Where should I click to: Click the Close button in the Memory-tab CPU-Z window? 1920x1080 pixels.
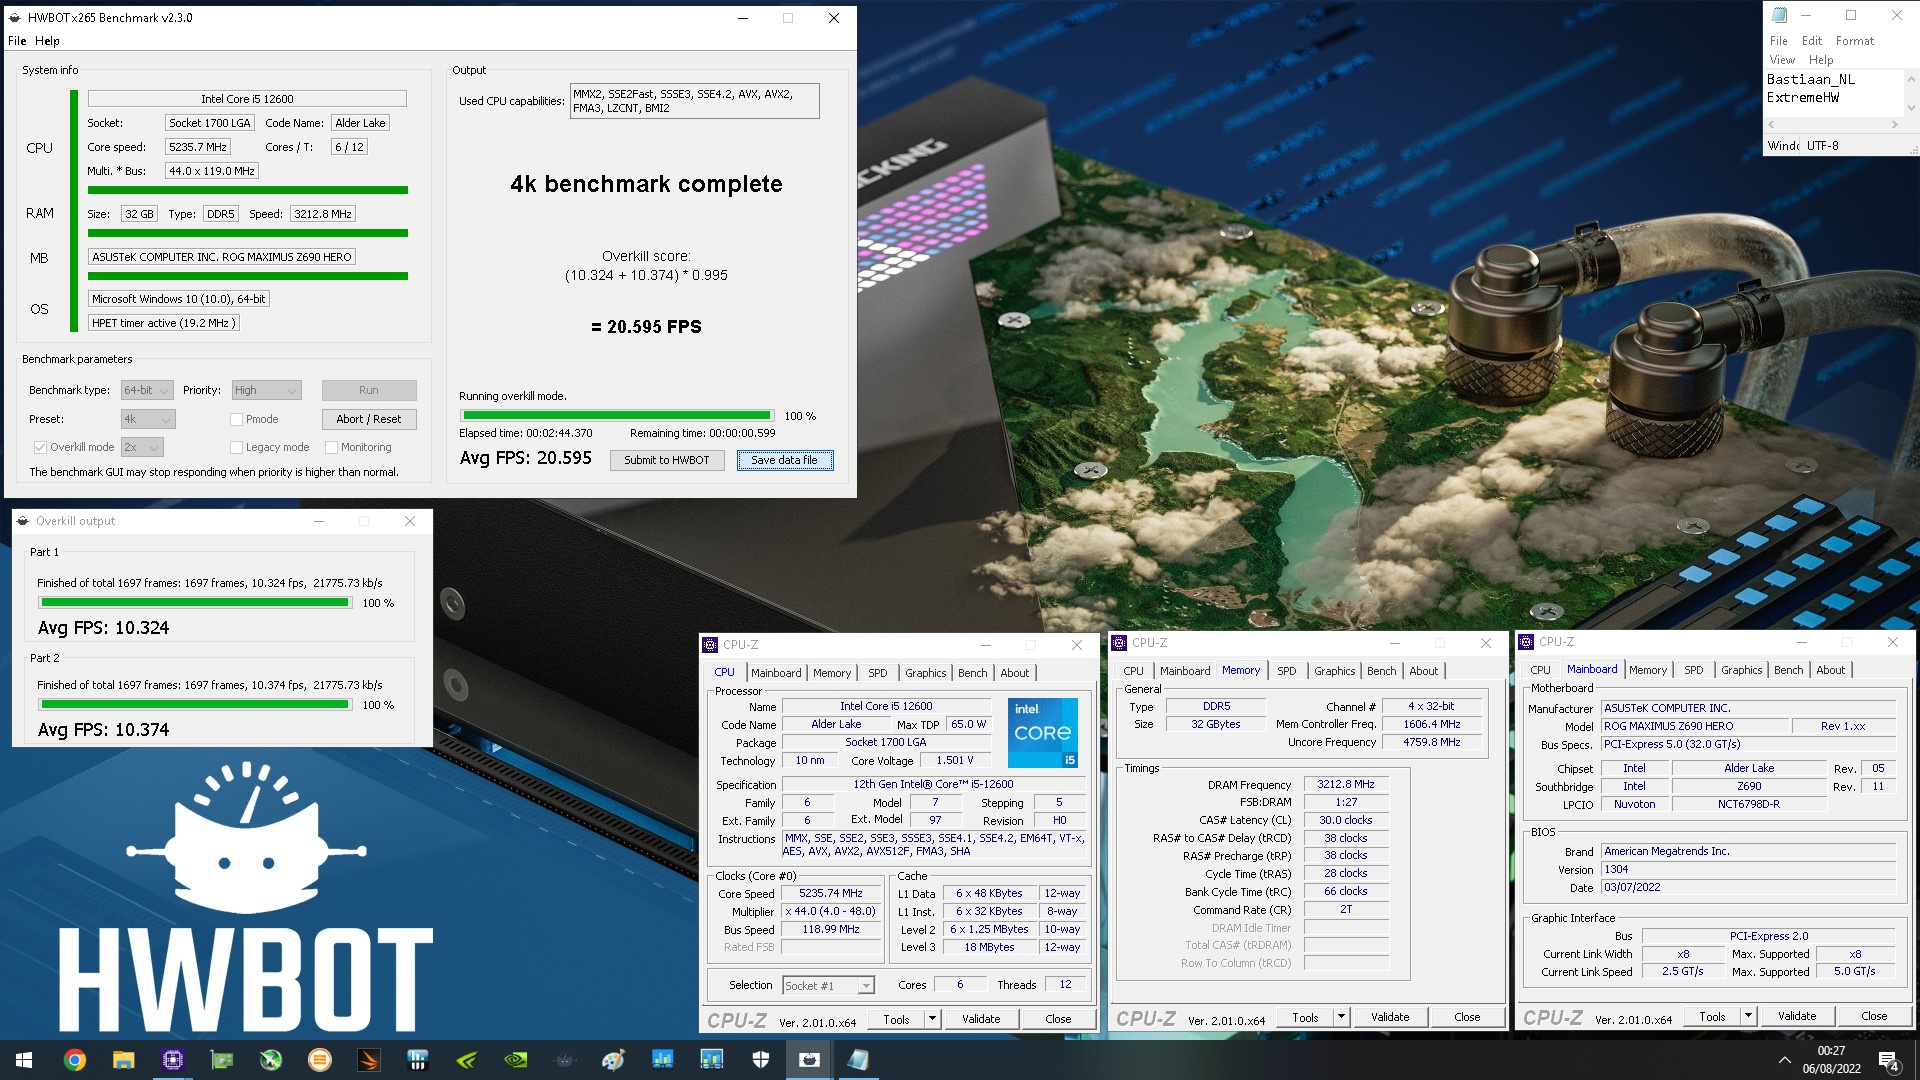(x=1467, y=1017)
